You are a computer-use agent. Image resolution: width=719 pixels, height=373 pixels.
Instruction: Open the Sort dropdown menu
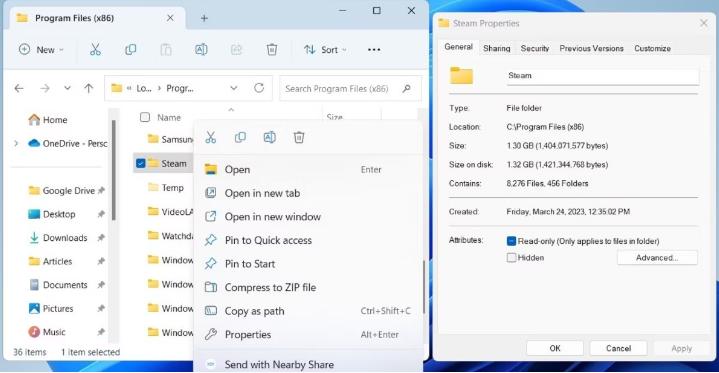click(x=325, y=50)
